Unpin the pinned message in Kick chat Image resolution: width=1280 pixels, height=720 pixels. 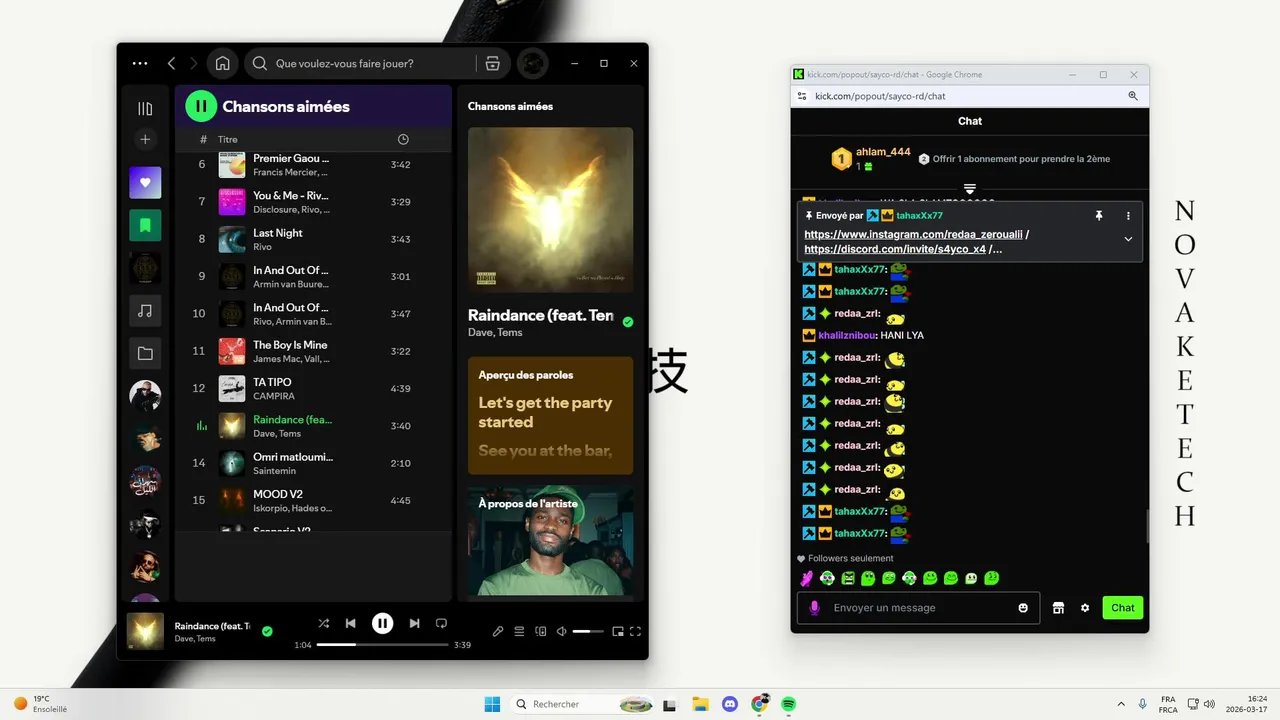[x=1098, y=215]
